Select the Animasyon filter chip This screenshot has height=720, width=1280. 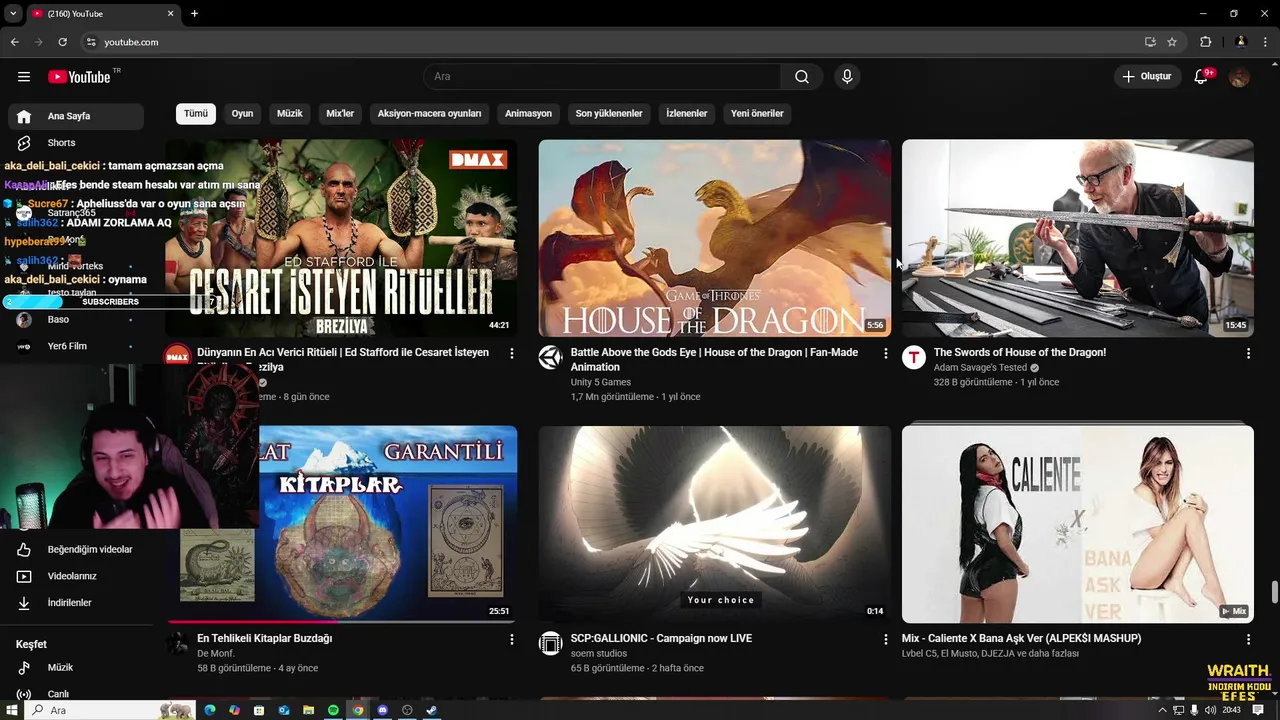528,114
